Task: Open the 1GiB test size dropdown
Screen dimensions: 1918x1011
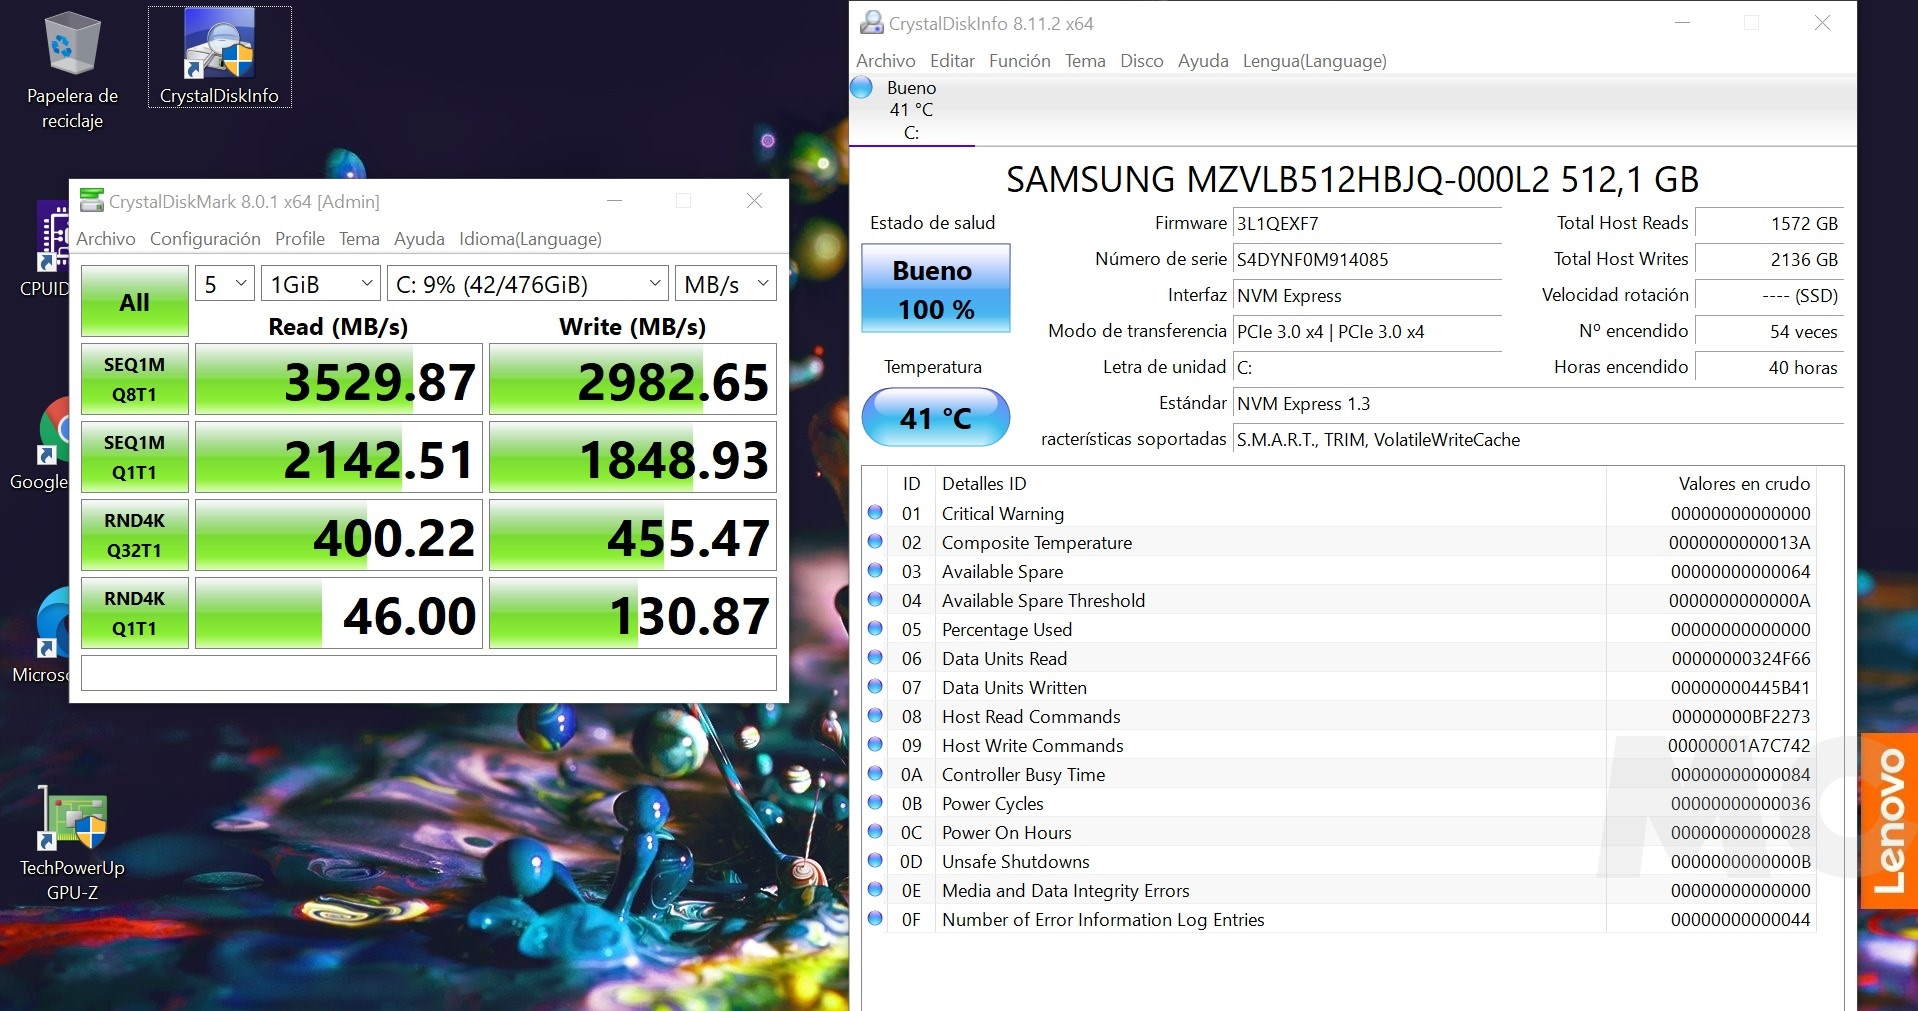Action: pyautogui.click(x=321, y=284)
